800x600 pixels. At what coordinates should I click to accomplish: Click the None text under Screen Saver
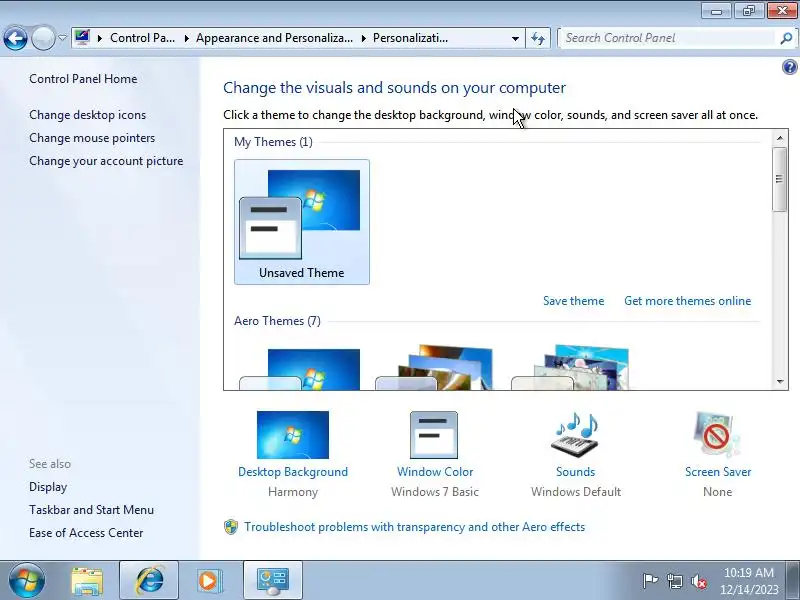[717, 492]
